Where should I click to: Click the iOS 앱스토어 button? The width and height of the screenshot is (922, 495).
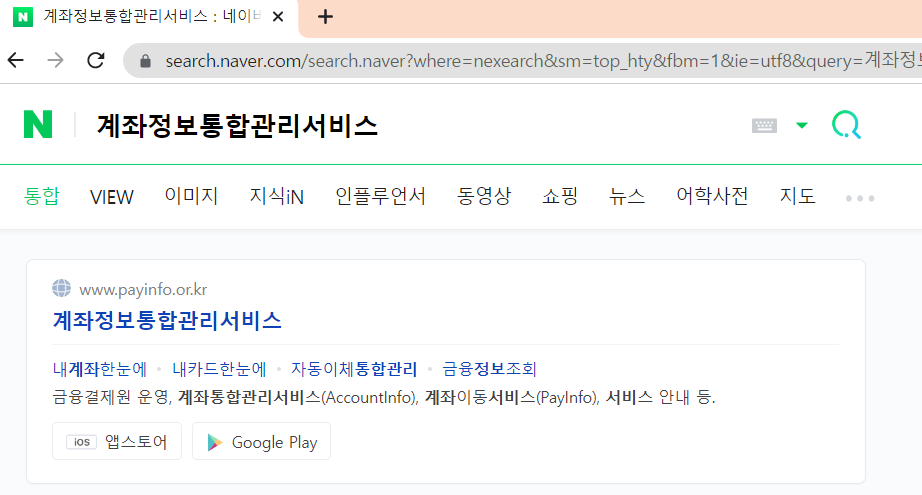(x=117, y=442)
